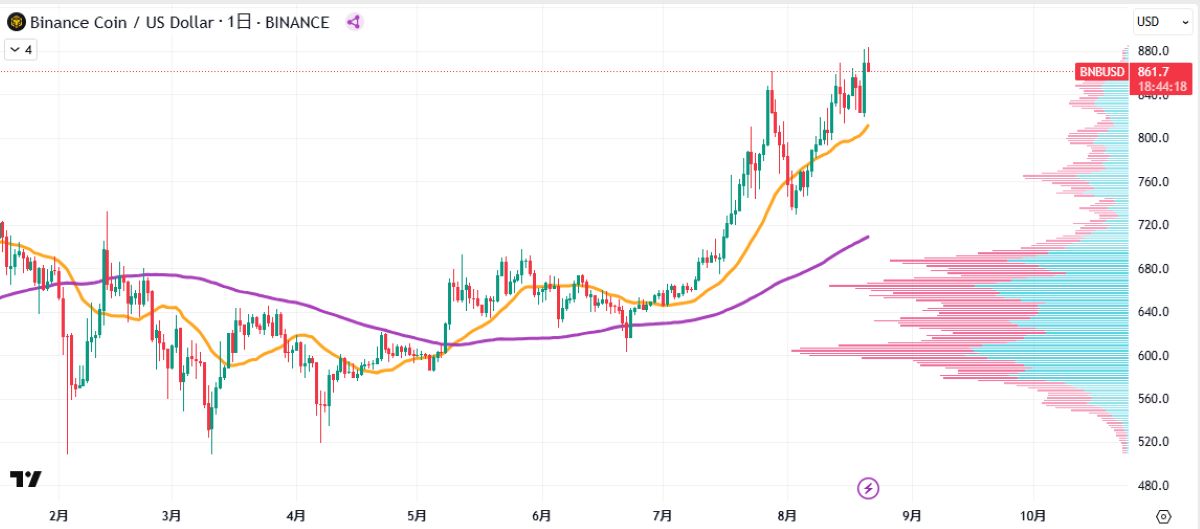Click the Binance Coin logo icon

pyautogui.click(x=16, y=22)
